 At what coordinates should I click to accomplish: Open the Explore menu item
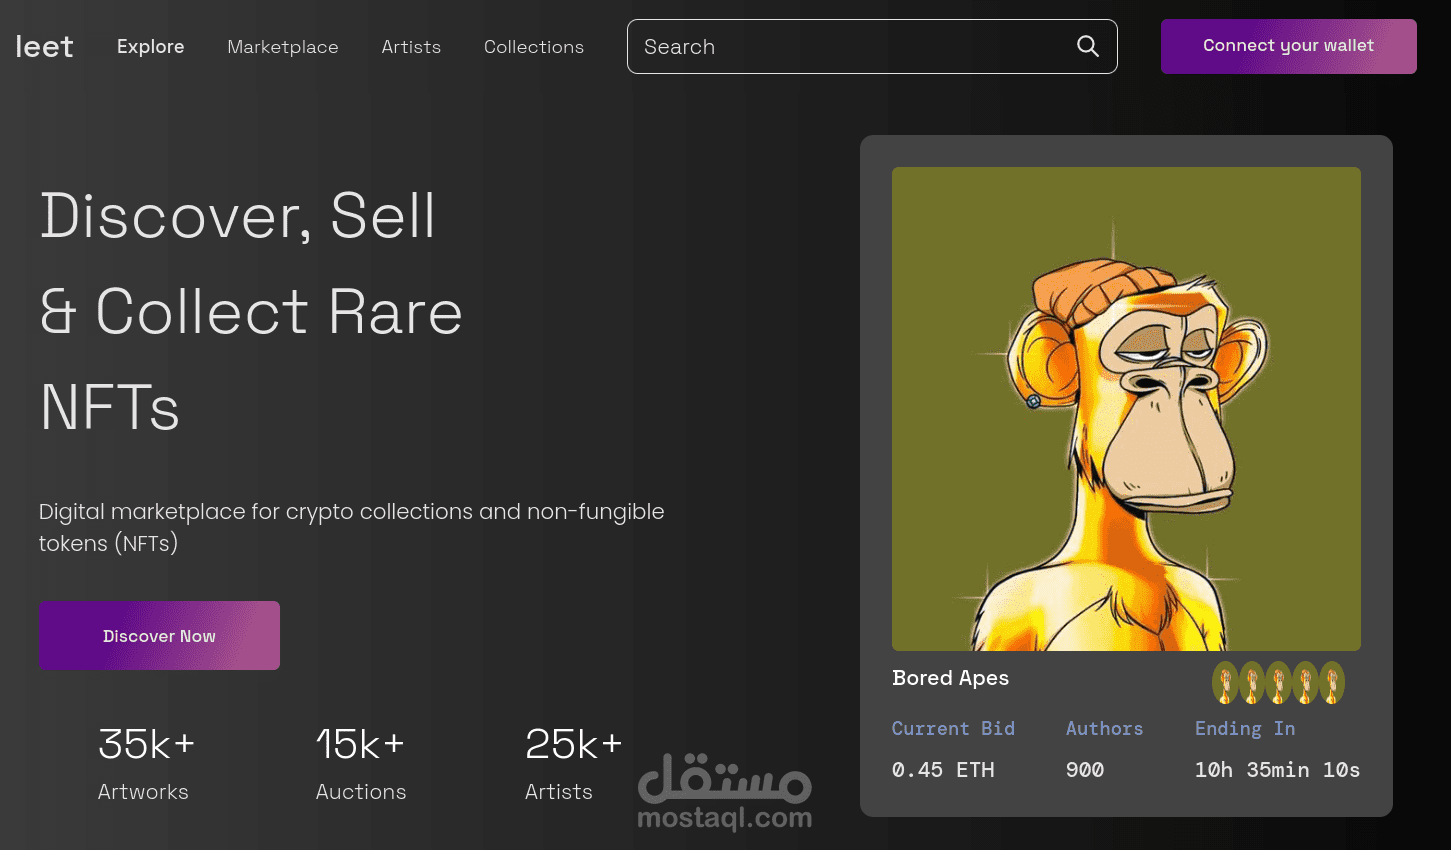click(150, 47)
